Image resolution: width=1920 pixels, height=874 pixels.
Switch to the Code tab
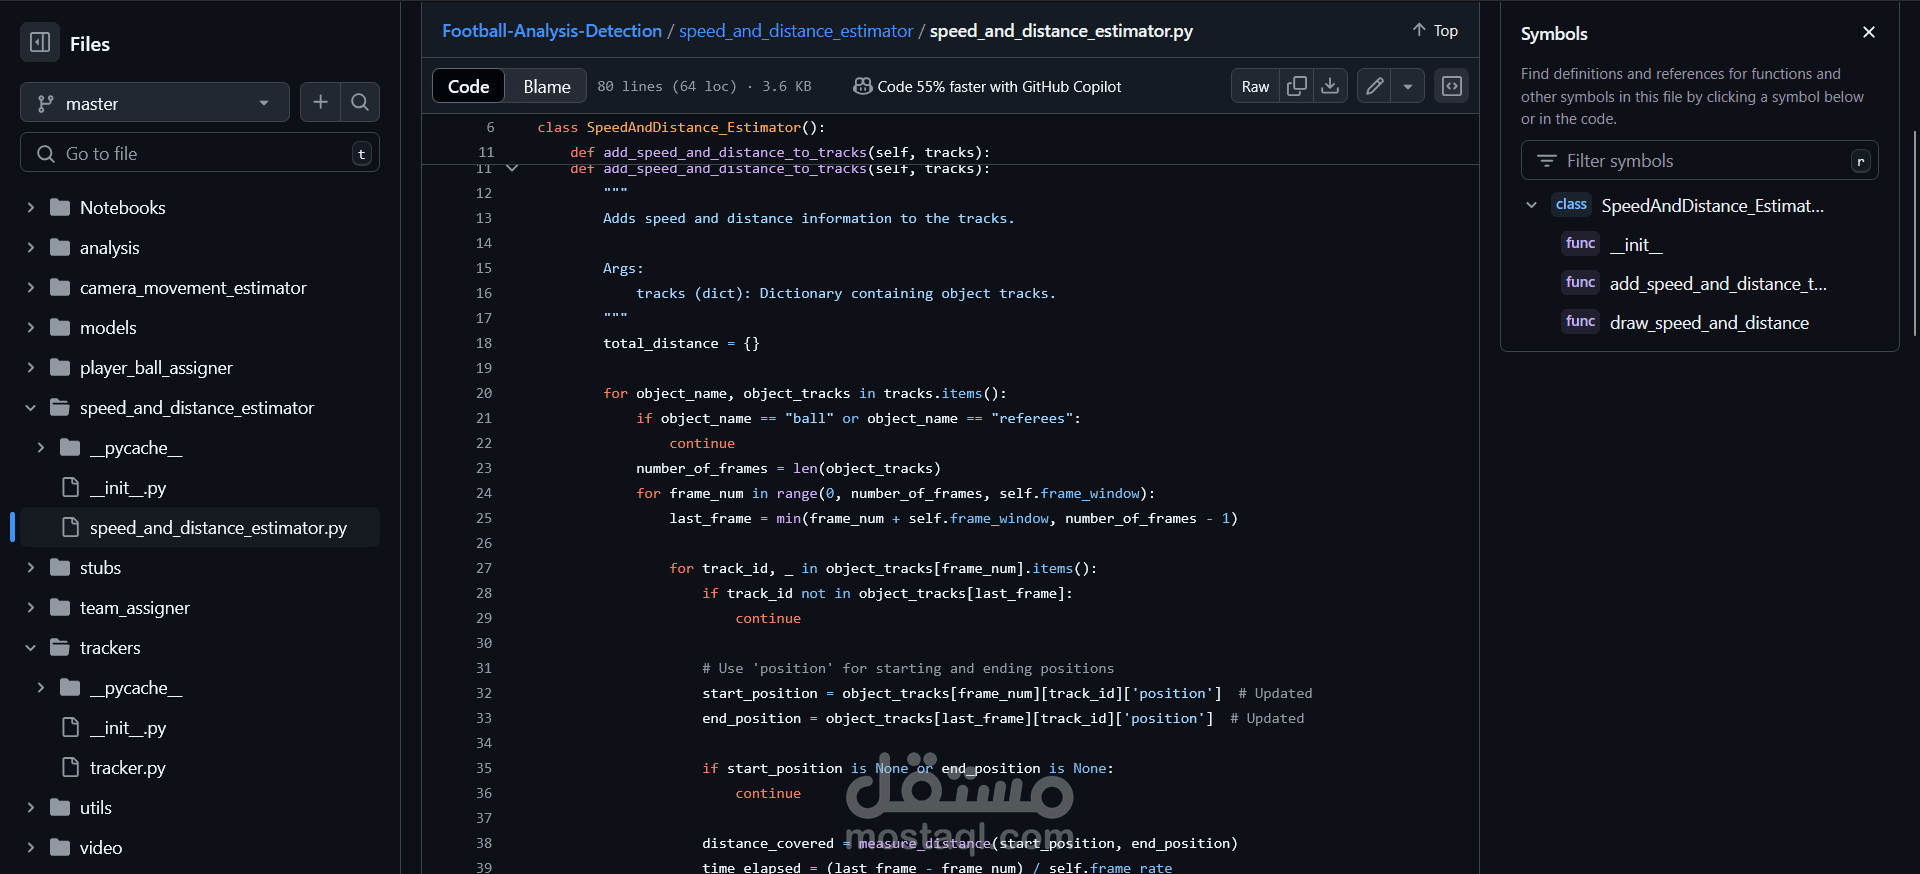468,86
